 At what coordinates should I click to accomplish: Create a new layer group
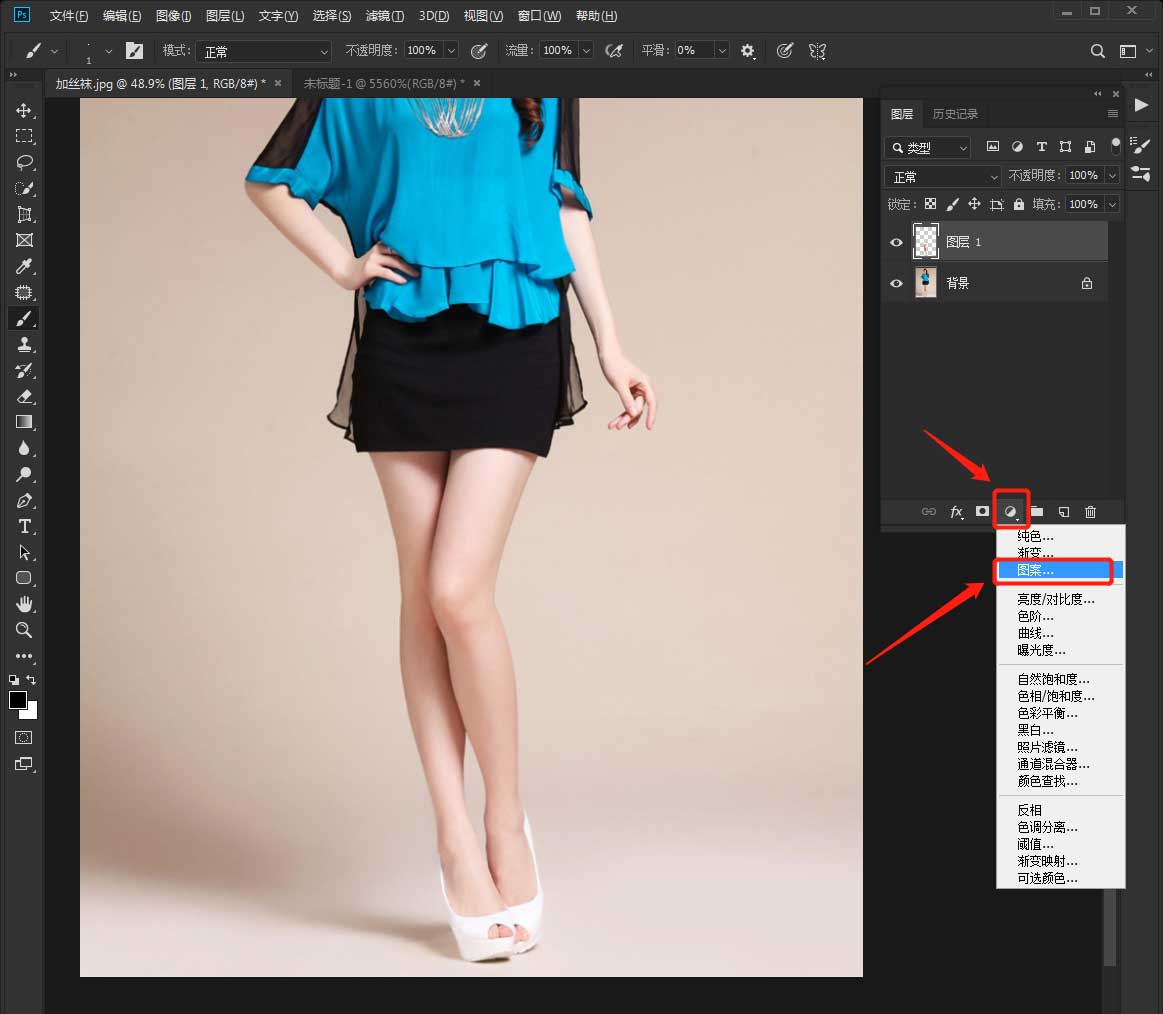pos(1037,511)
